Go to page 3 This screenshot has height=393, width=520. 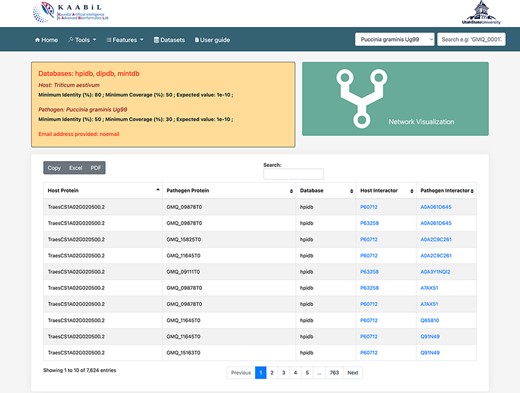click(x=284, y=373)
